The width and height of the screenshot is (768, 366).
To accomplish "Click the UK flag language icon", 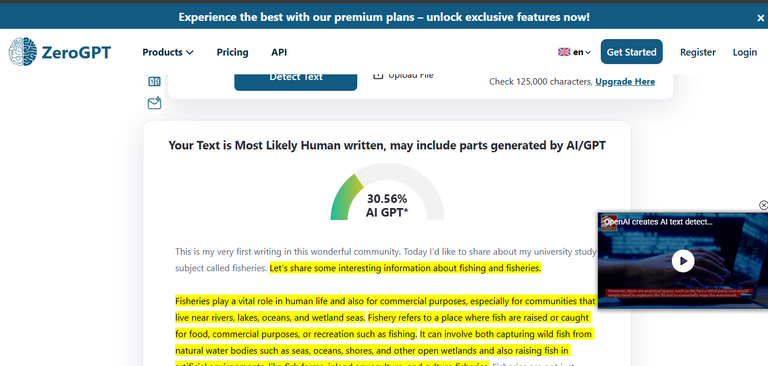I will 564,52.
